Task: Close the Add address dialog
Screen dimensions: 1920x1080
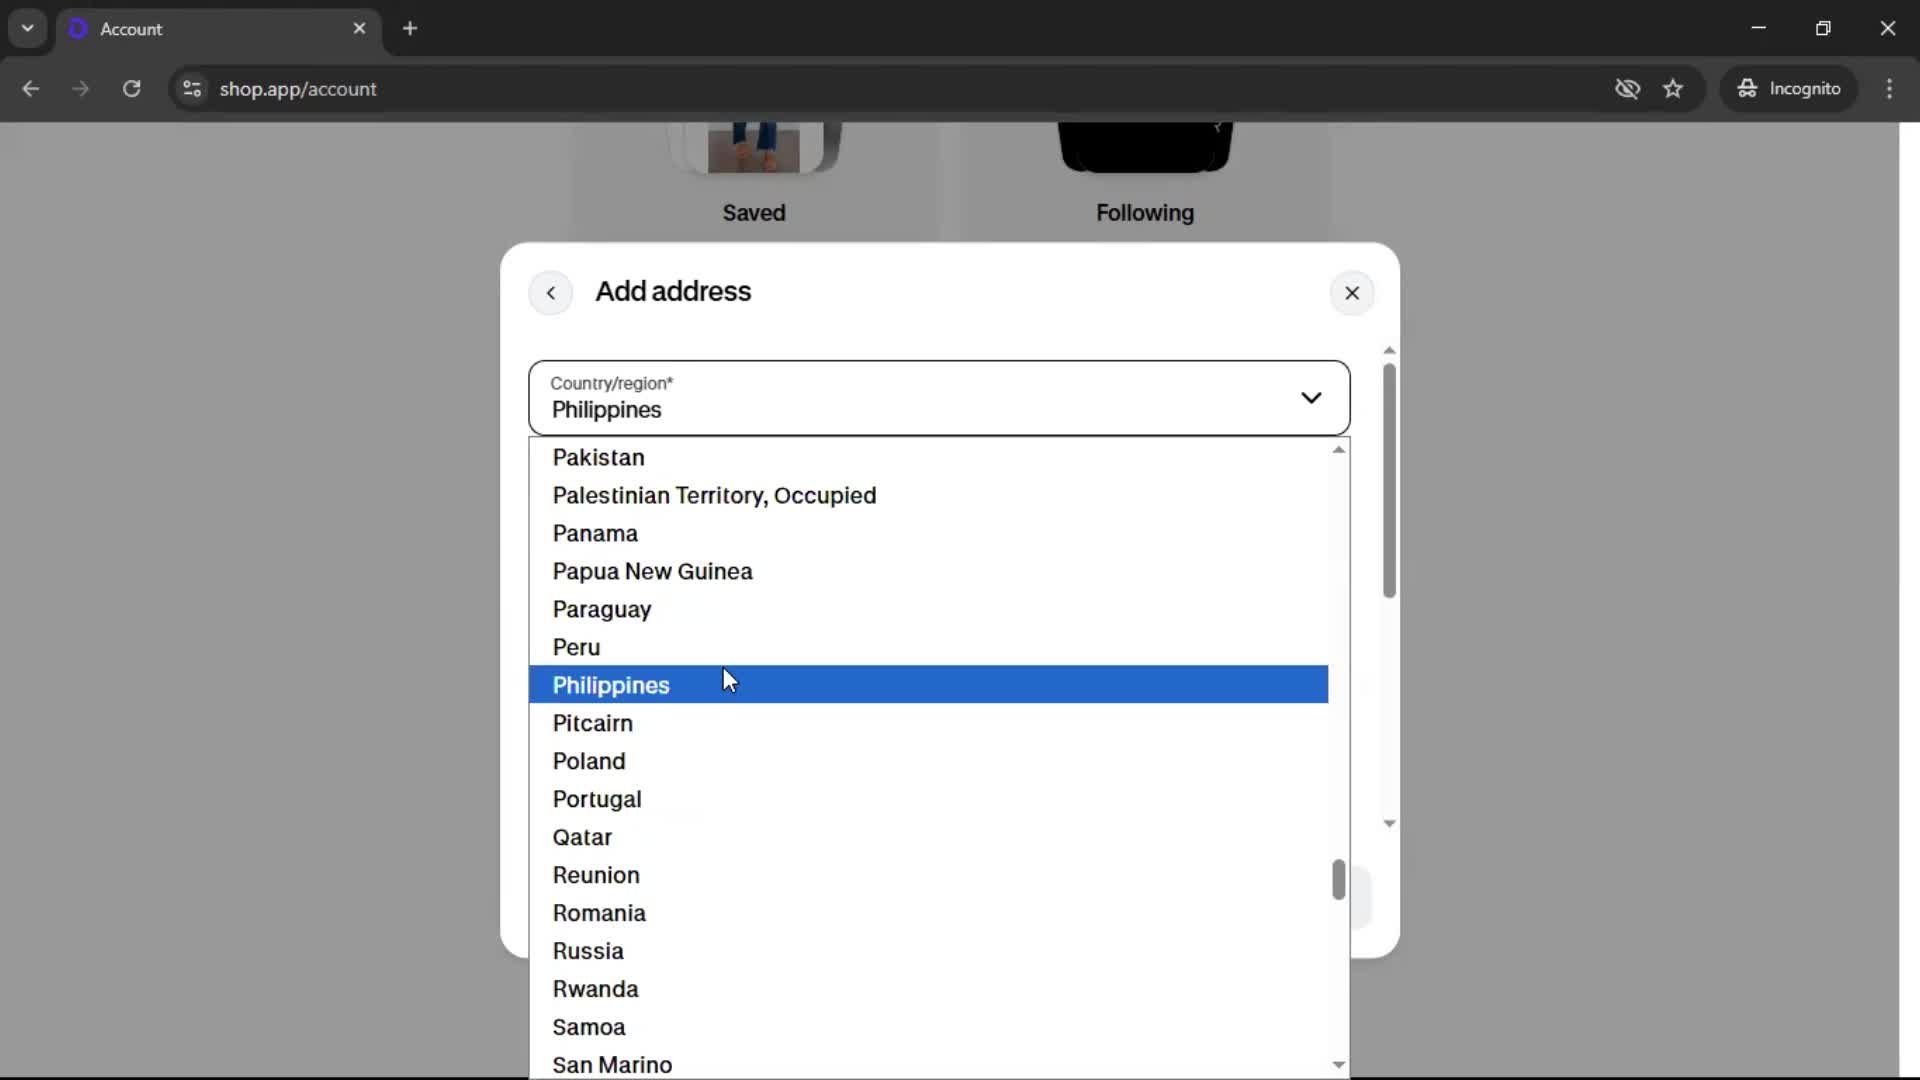Action: point(1351,293)
